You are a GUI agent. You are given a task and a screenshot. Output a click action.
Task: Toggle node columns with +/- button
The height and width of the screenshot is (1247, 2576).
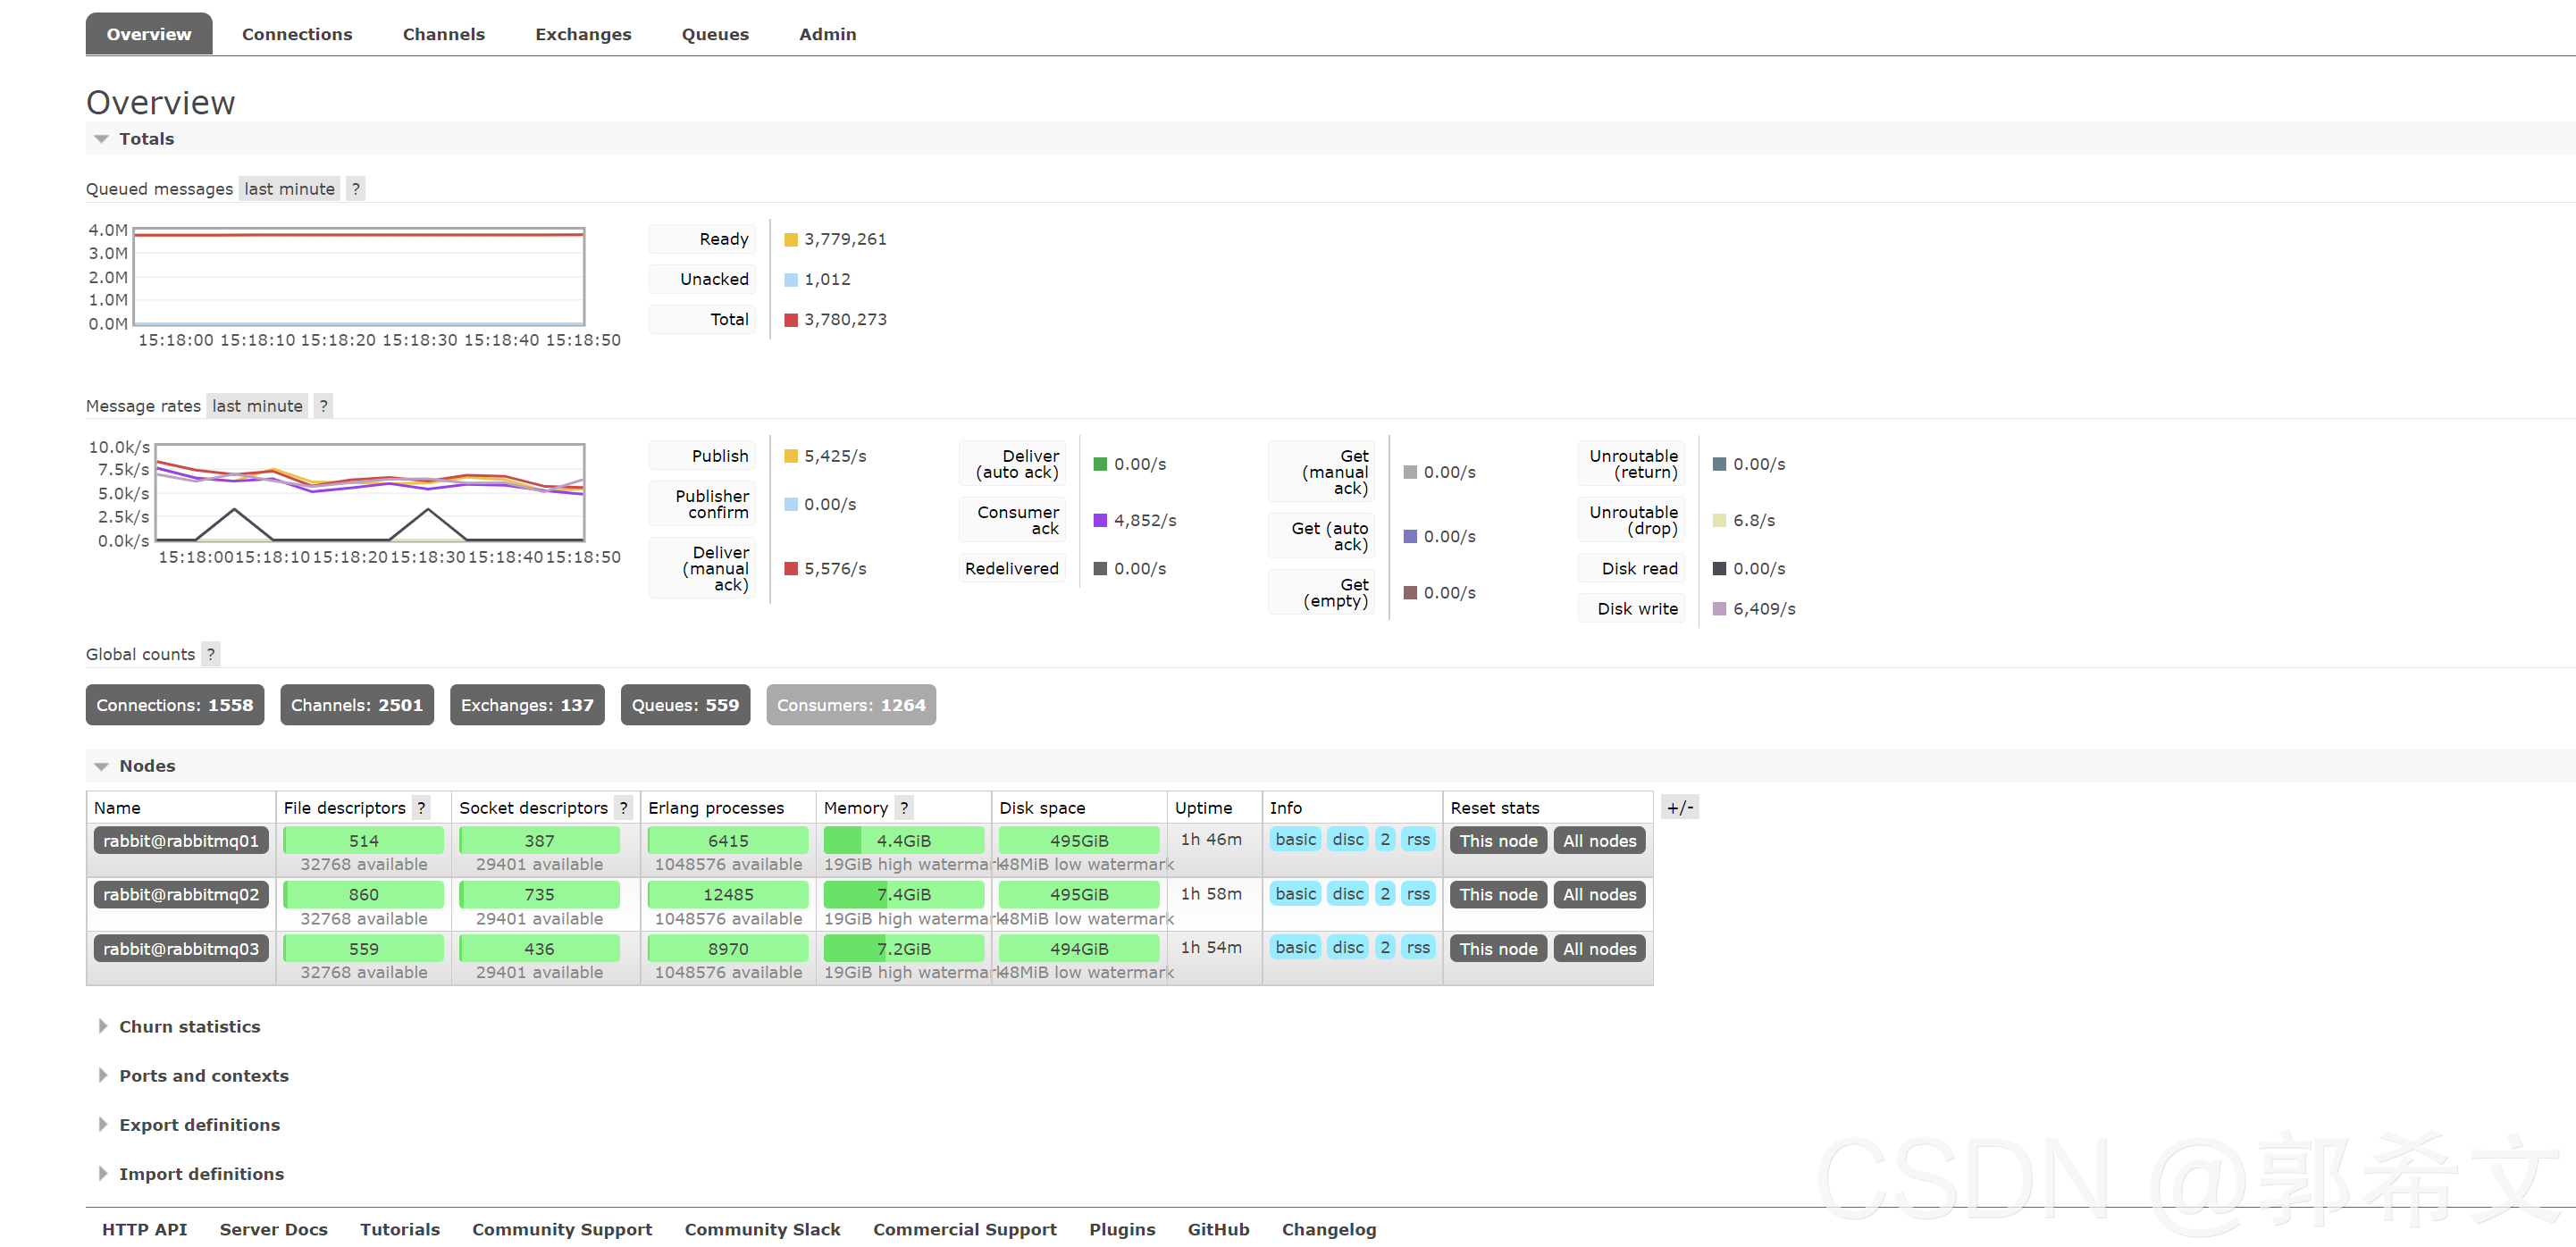[x=1679, y=808]
